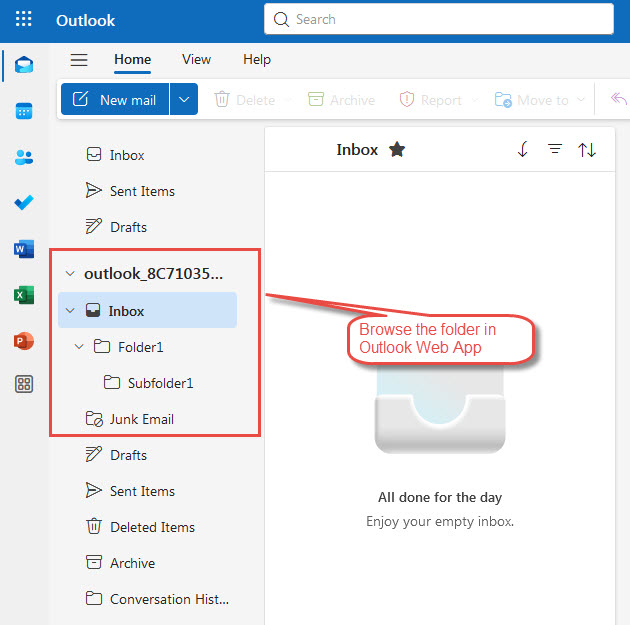Launch Excel from the app rail
Screen dimensions: 630x625
[24, 295]
